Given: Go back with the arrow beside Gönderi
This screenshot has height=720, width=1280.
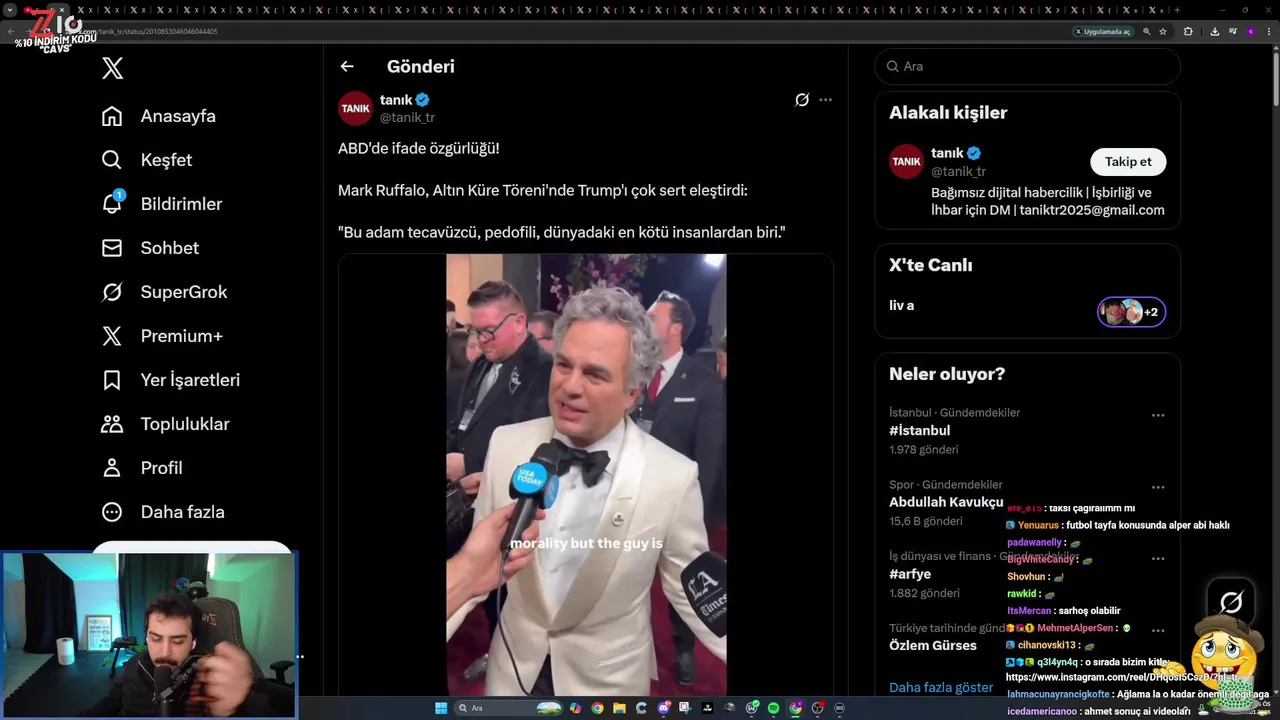Looking at the screenshot, I should click(347, 66).
